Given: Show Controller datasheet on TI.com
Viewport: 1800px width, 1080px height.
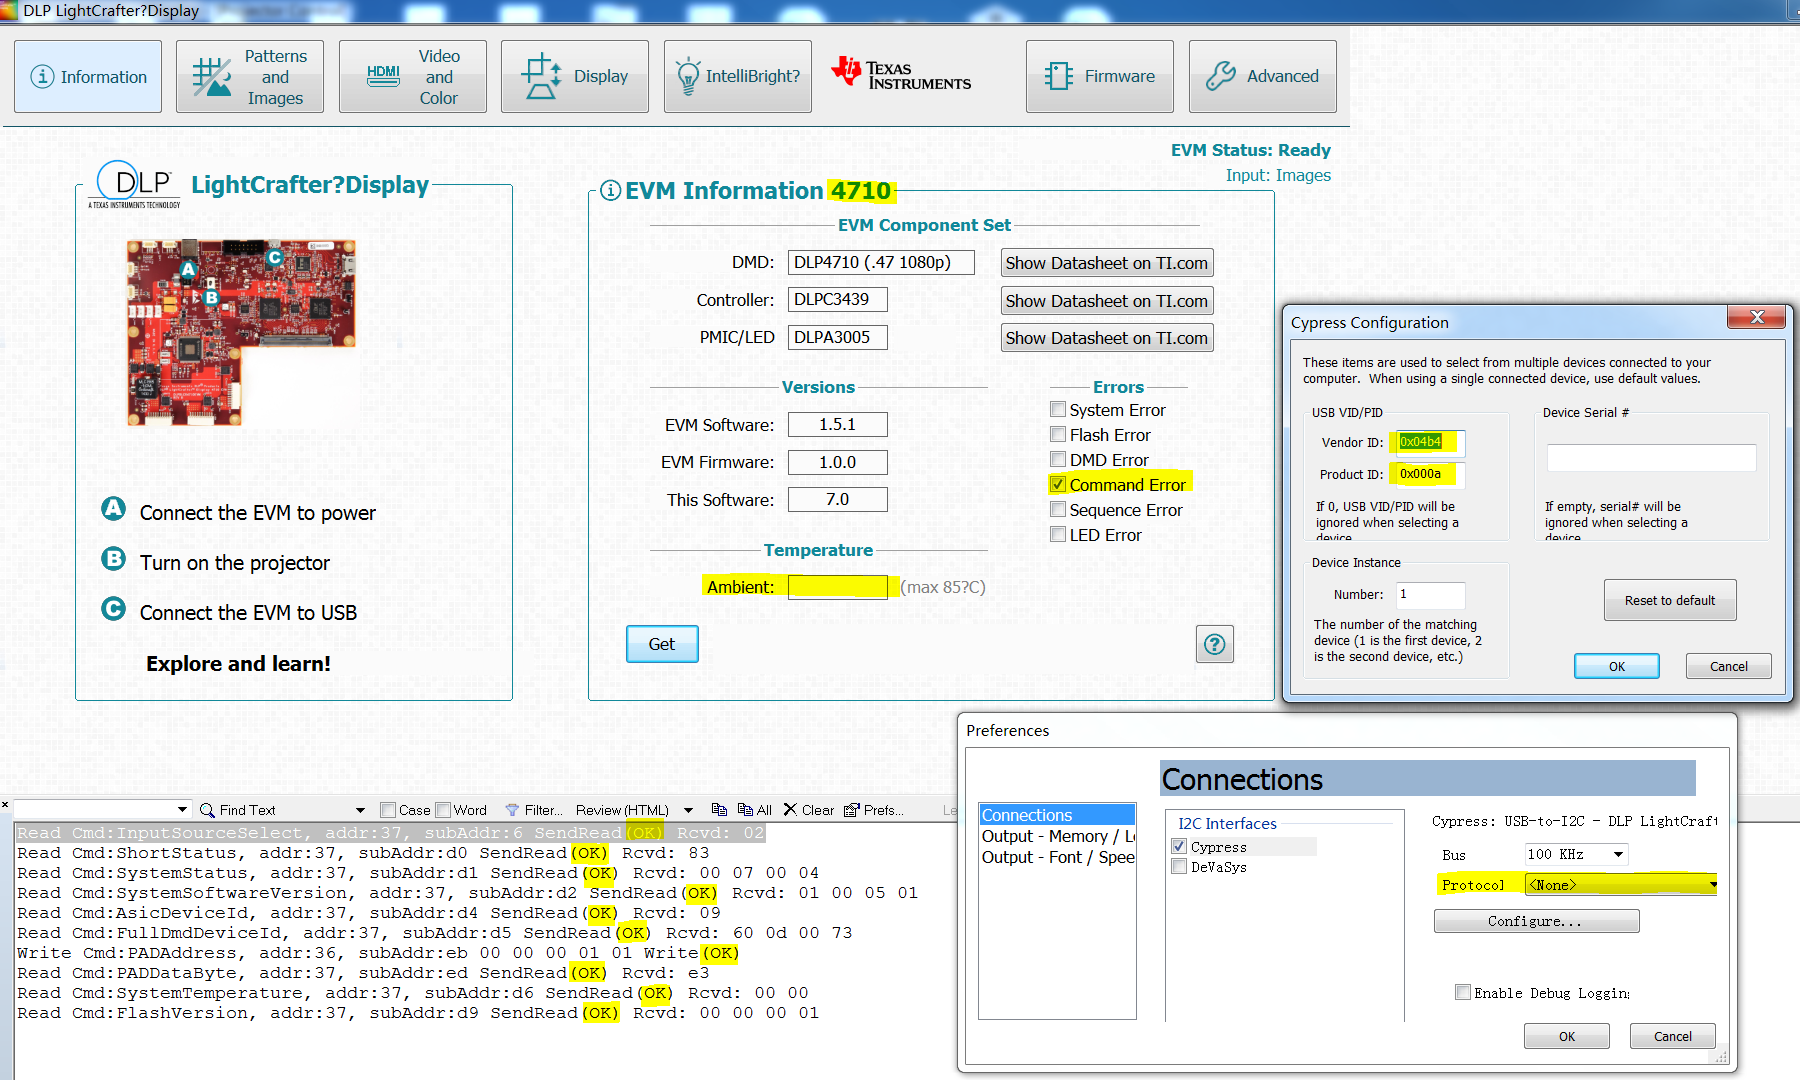Looking at the screenshot, I should (x=1107, y=301).
